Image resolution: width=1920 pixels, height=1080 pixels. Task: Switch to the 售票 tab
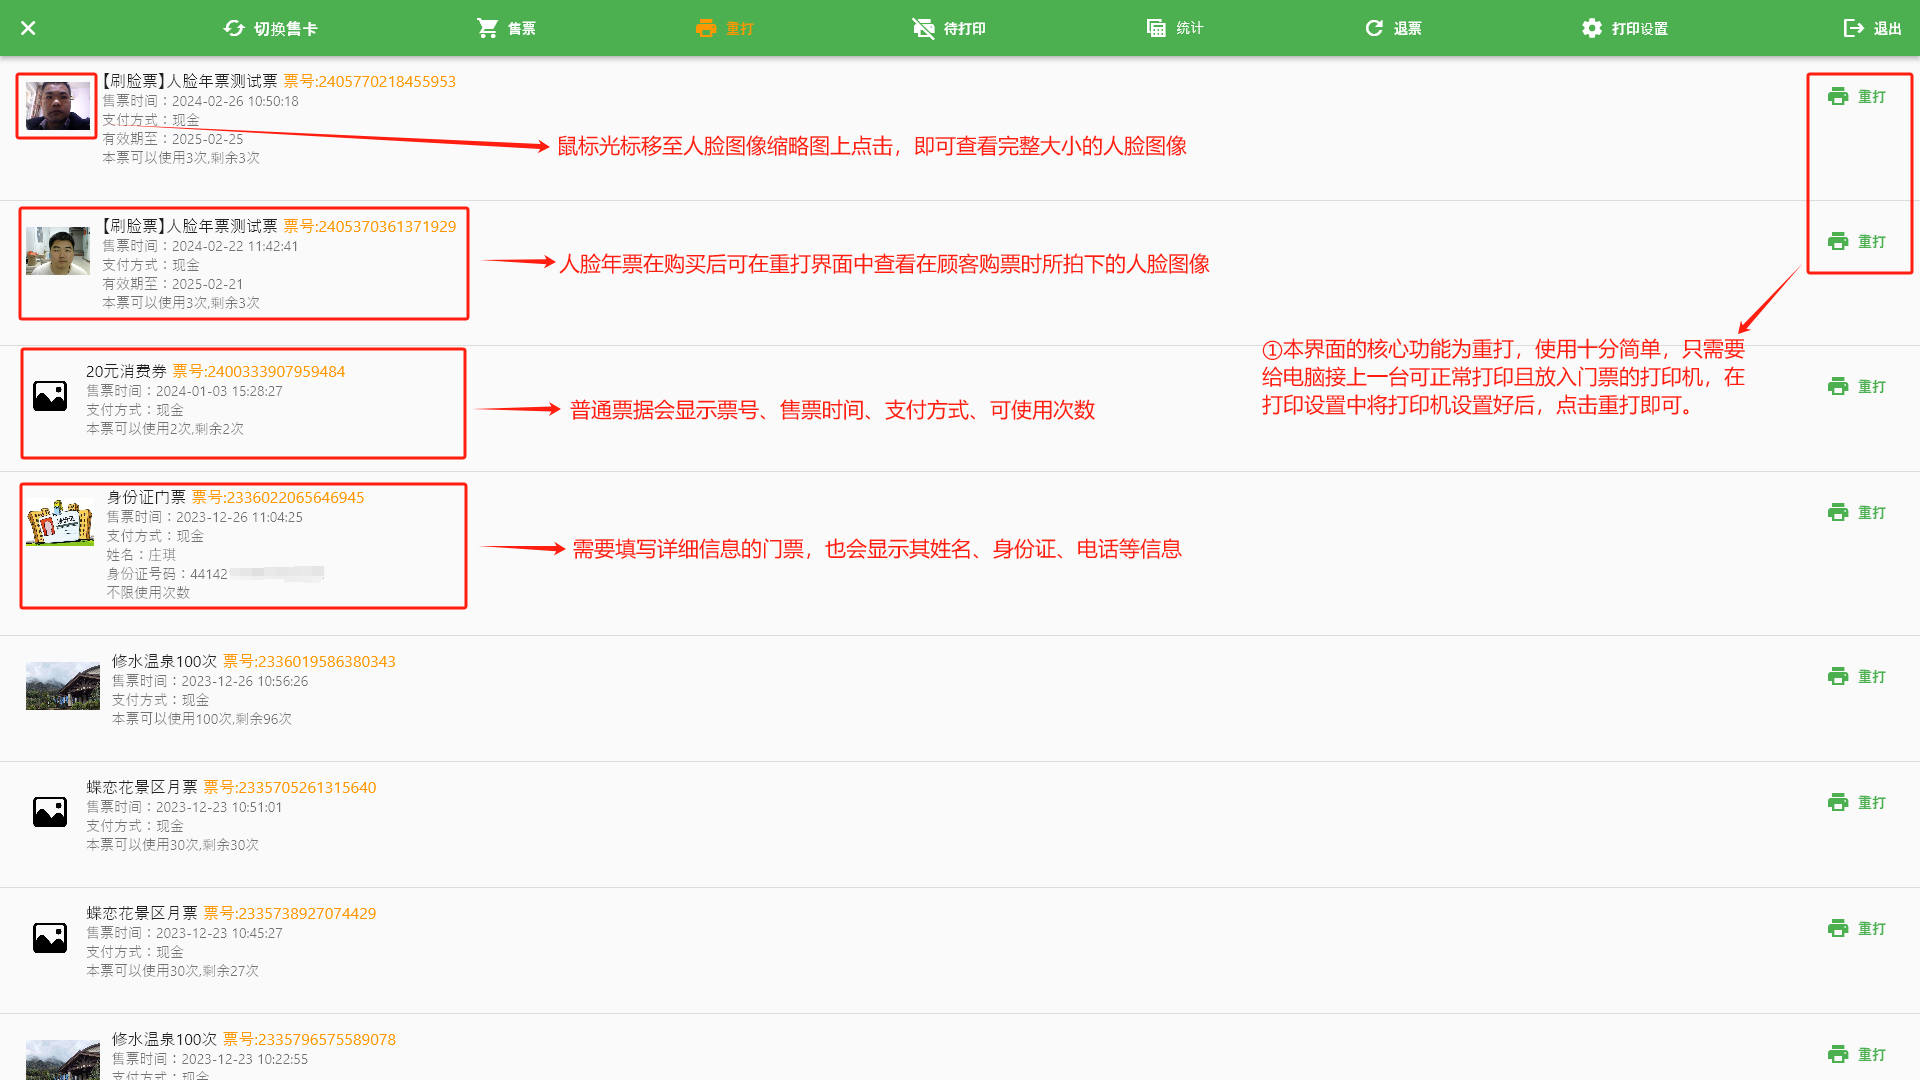point(506,28)
